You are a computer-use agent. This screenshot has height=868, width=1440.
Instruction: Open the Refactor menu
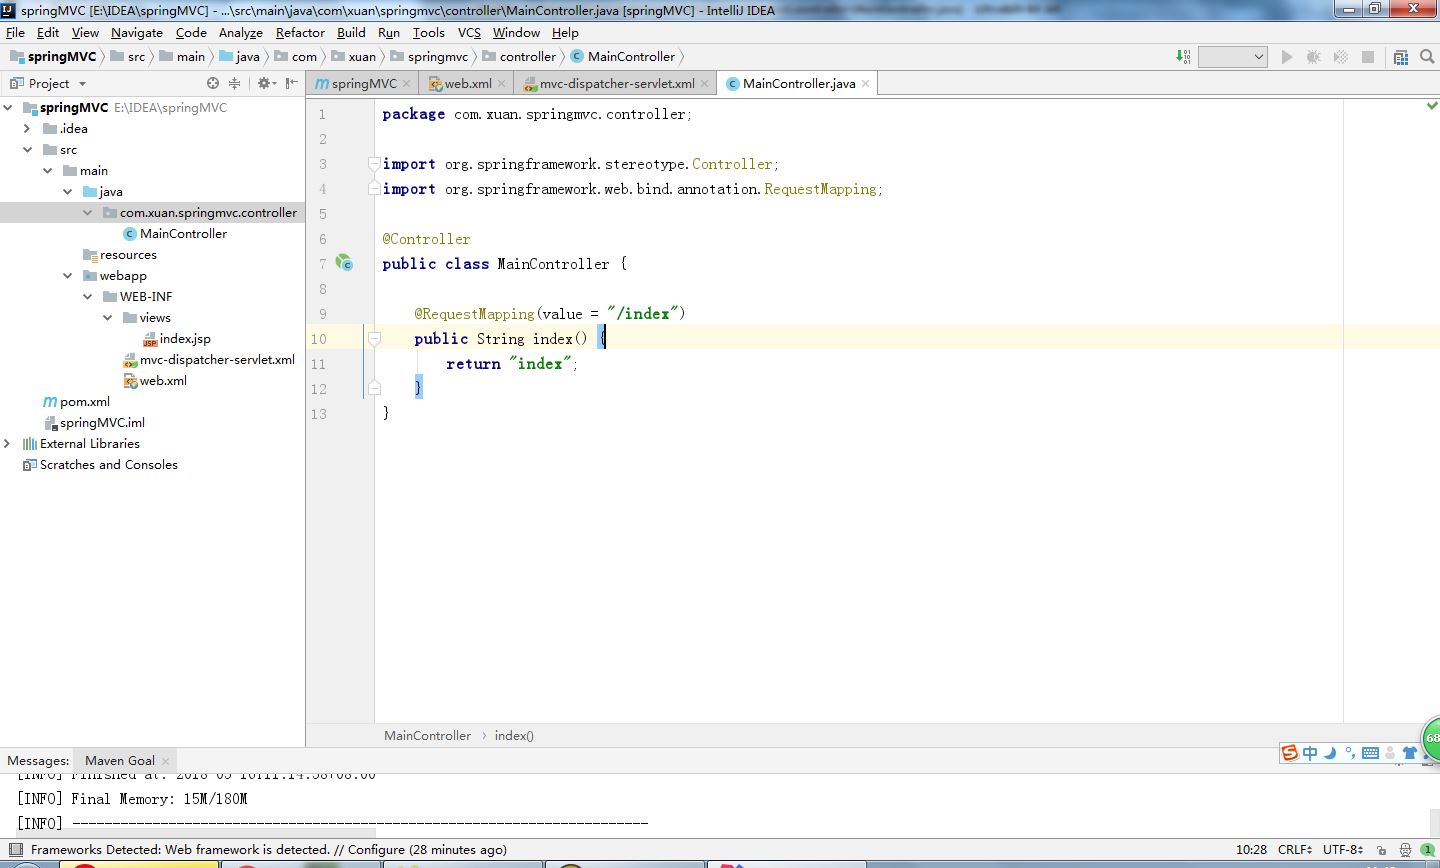(300, 32)
